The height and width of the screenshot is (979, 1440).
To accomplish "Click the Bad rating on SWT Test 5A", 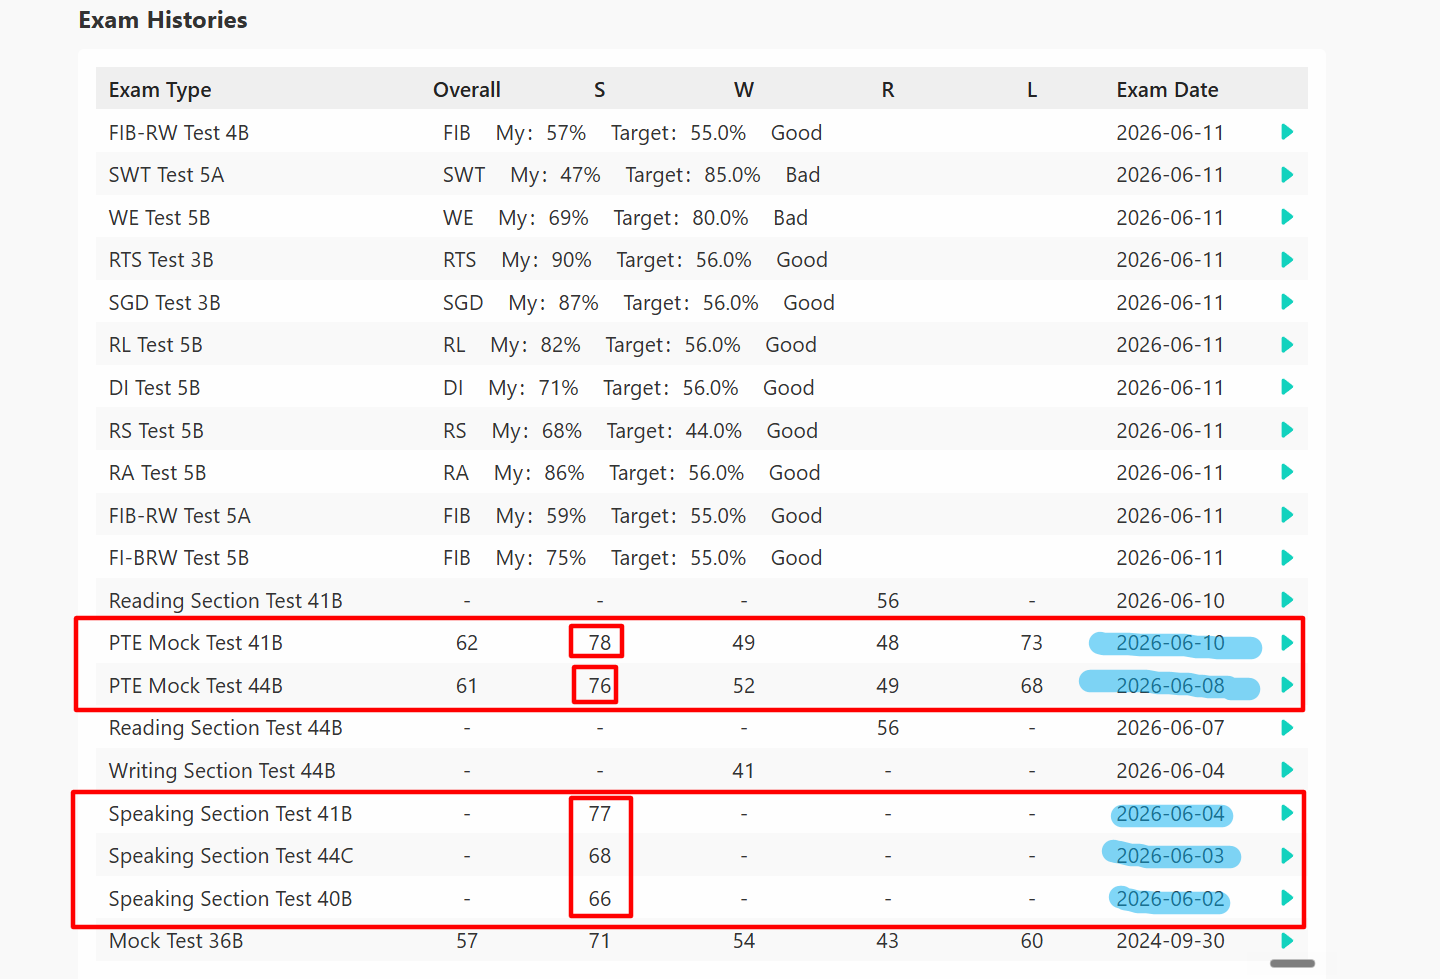I will pos(803,175).
